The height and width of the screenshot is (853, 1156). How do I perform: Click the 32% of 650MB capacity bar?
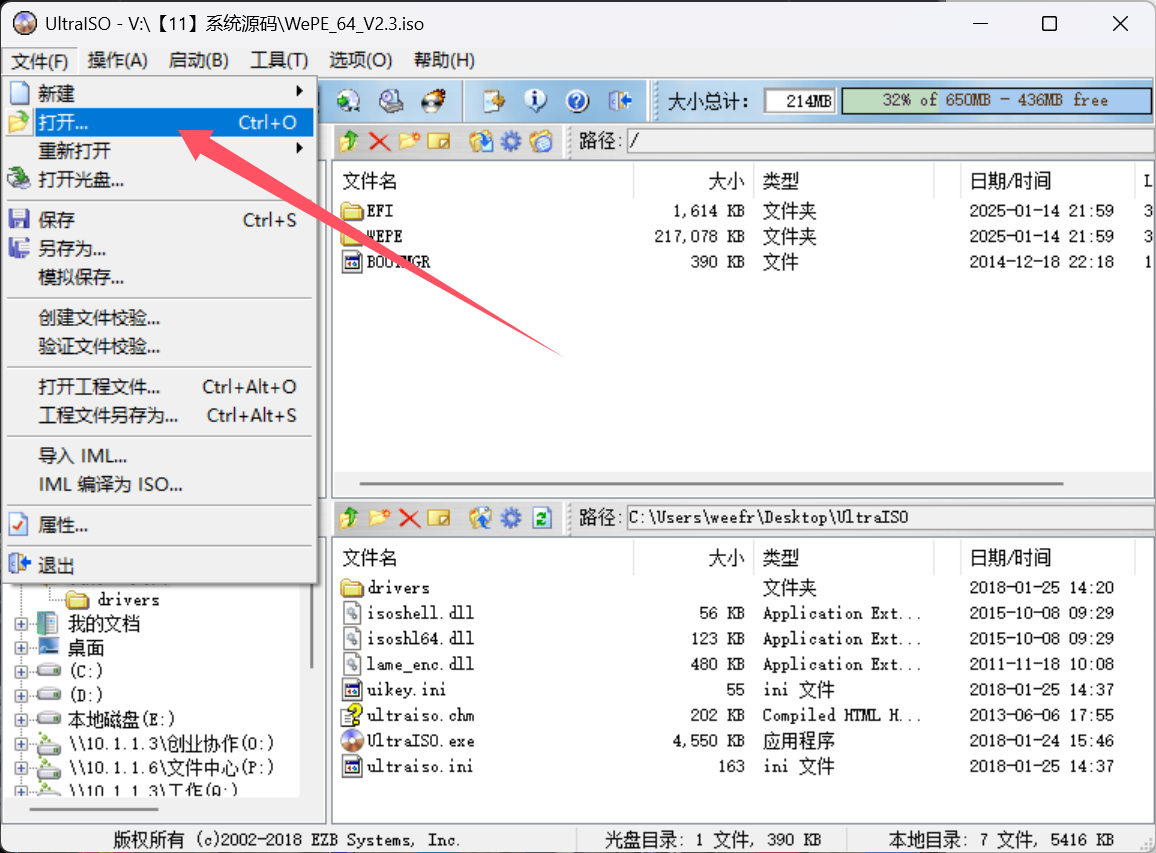996,101
